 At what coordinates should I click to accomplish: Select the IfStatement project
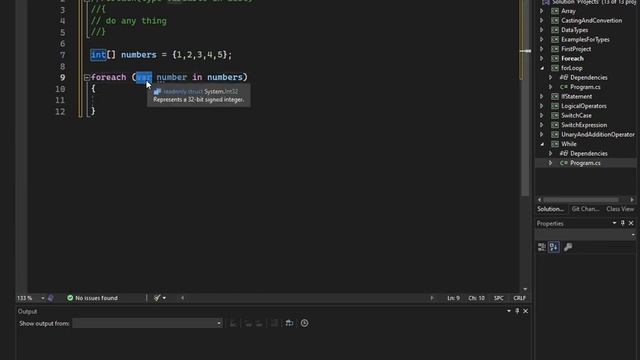pyautogui.click(x=576, y=96)
